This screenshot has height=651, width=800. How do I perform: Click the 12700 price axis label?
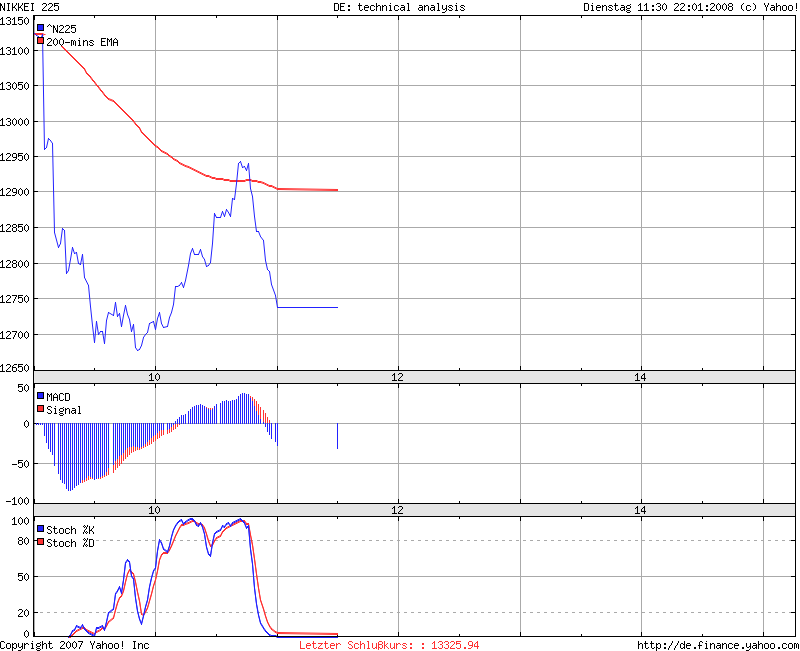15,335
